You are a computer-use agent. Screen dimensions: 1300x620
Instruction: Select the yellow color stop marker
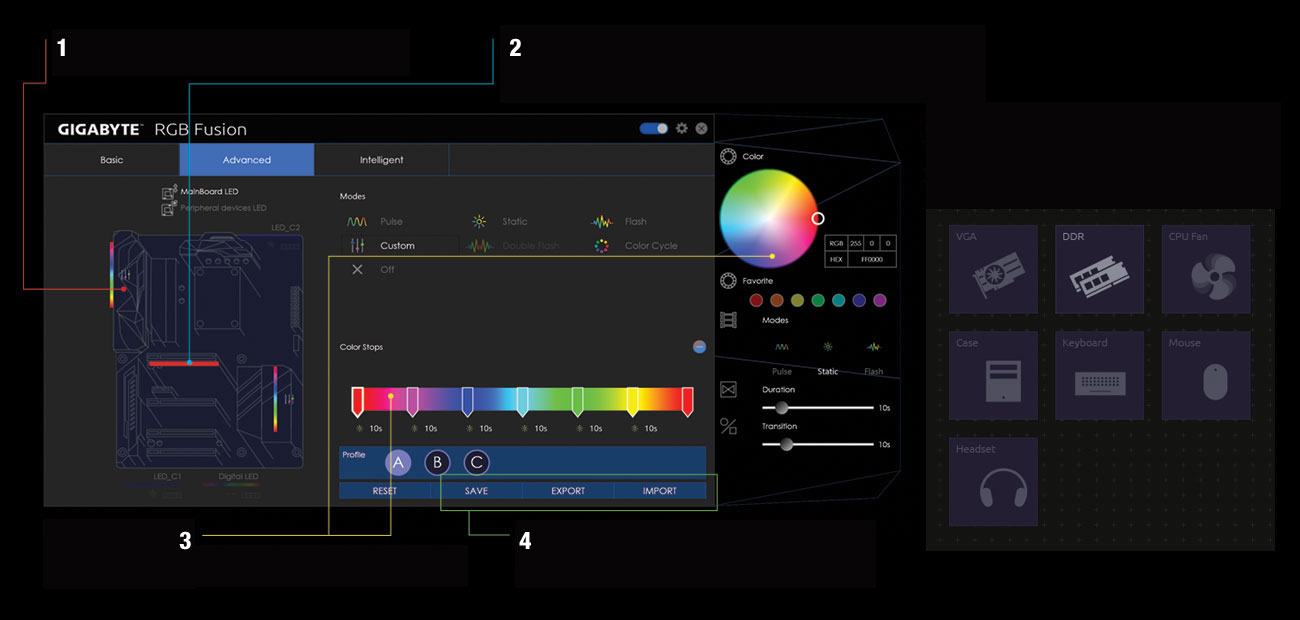632,401
